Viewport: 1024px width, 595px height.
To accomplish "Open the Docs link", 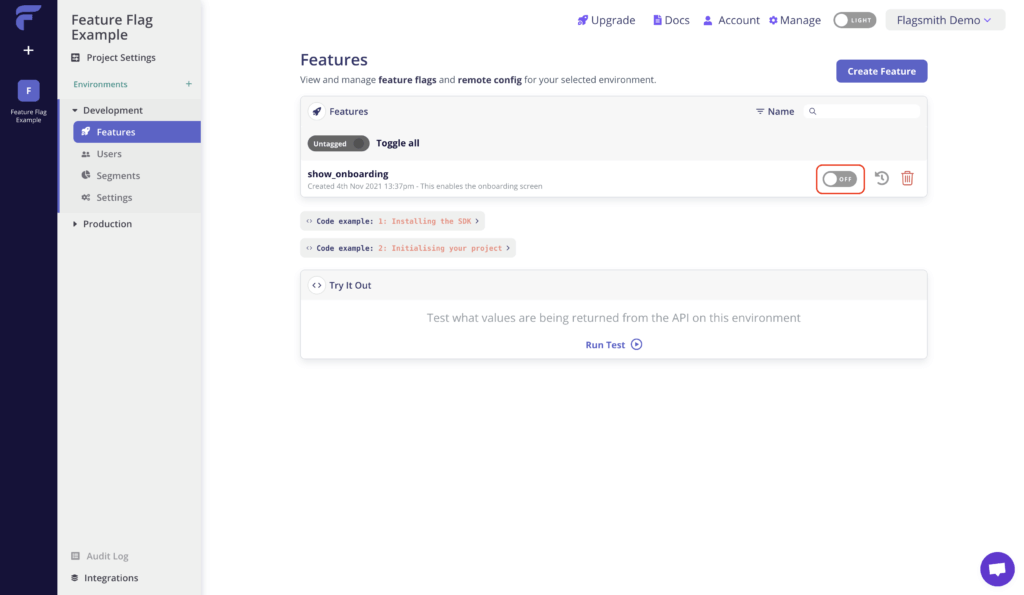I will coord(671,20).
